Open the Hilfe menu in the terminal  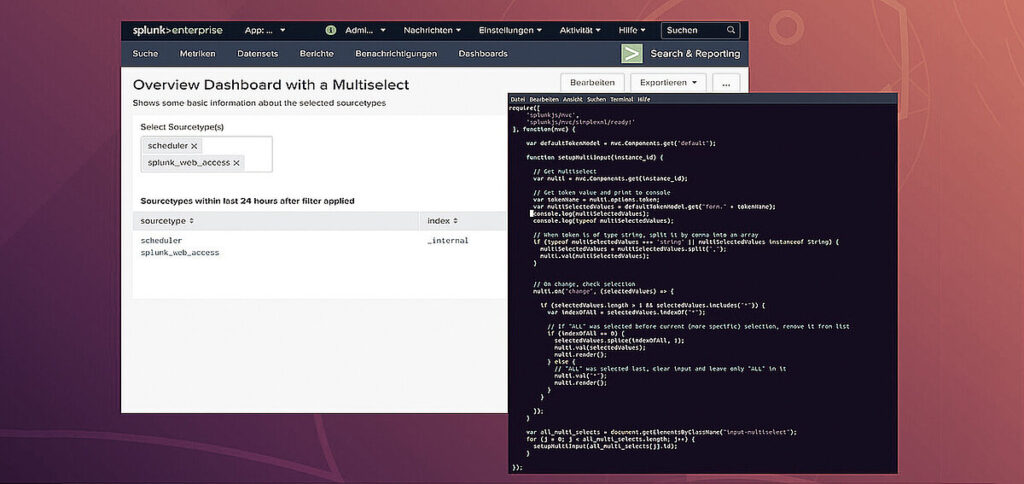[644, 99]
